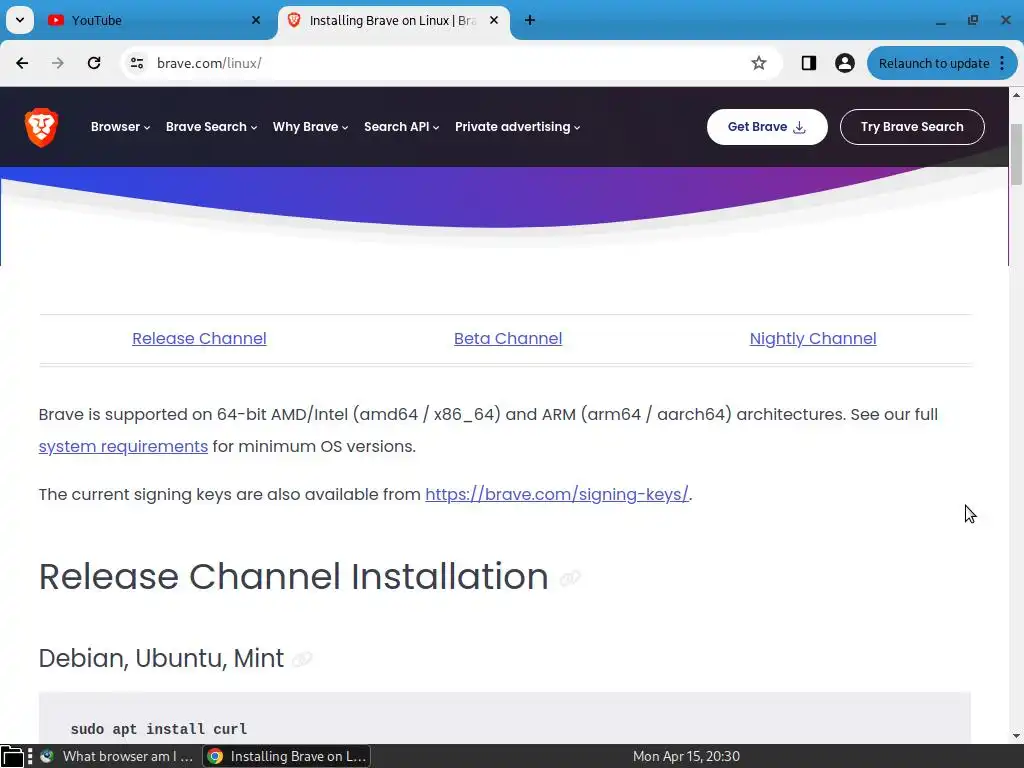The image size is (1024, 768).
Task: Select Installing Brave taskbar window button
Action: 287,756
